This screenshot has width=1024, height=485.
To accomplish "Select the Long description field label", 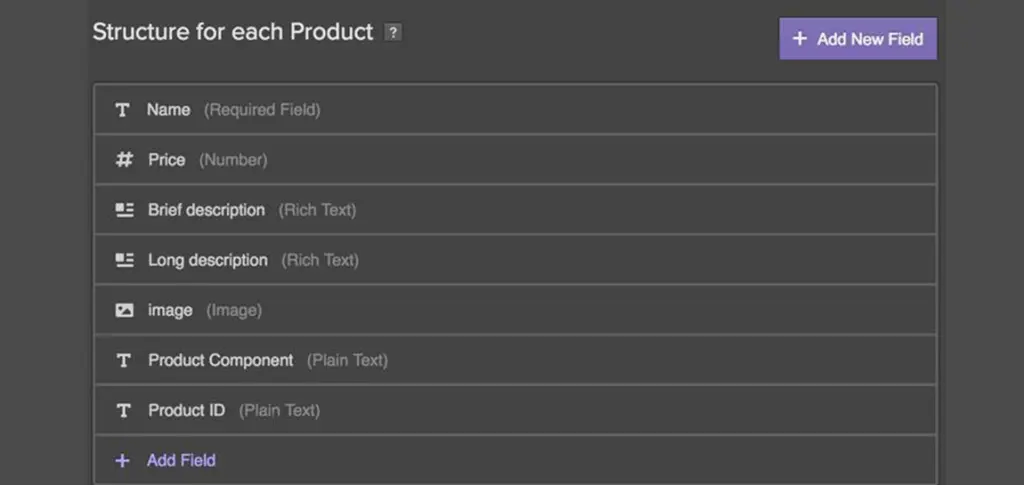I will [208, 260].
